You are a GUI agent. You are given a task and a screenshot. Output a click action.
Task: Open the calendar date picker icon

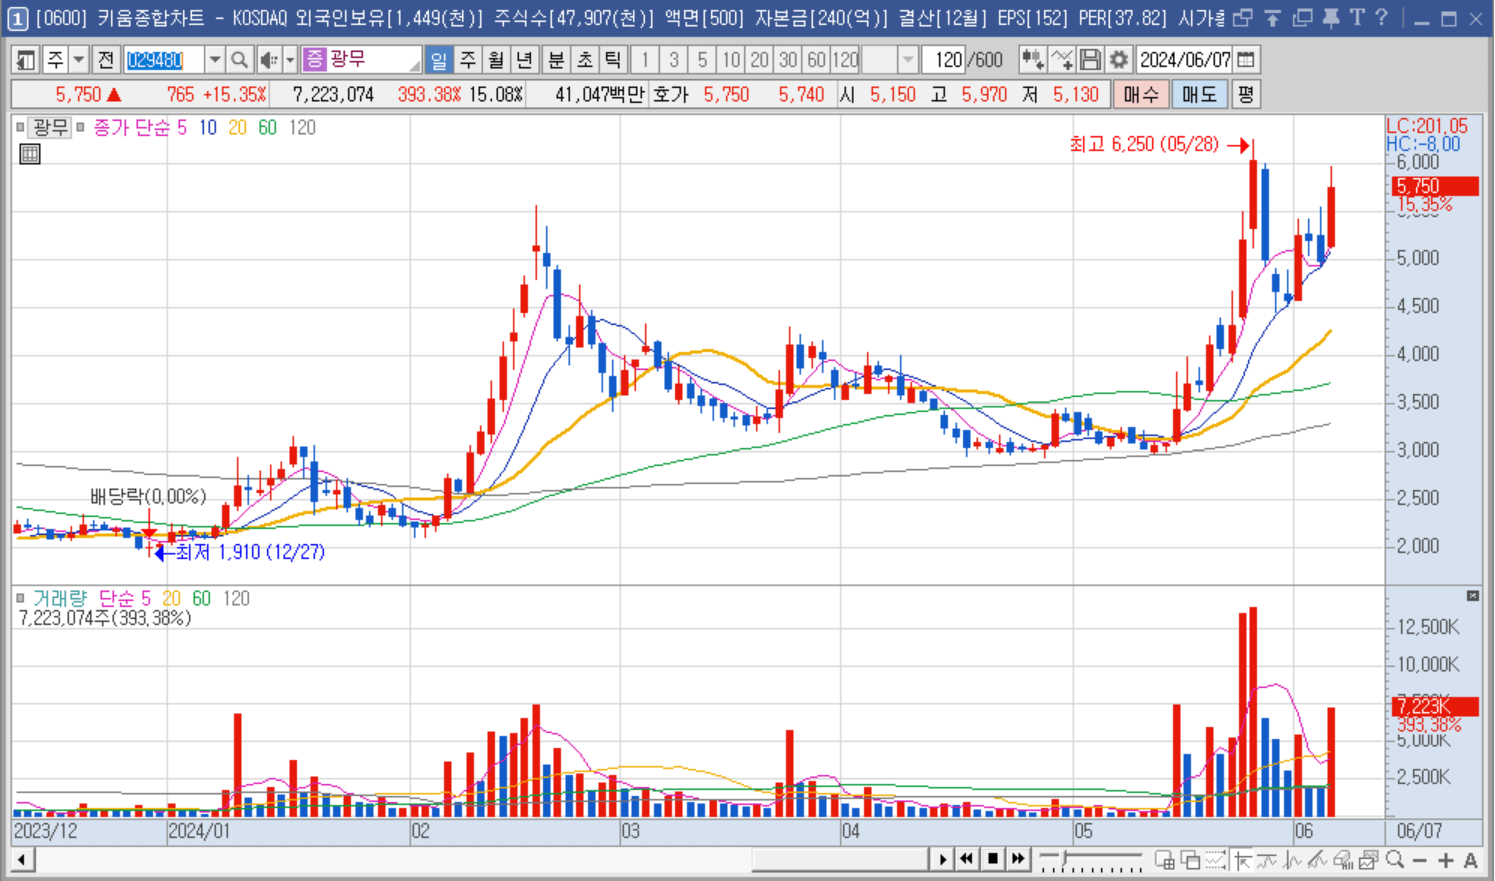1246,60
